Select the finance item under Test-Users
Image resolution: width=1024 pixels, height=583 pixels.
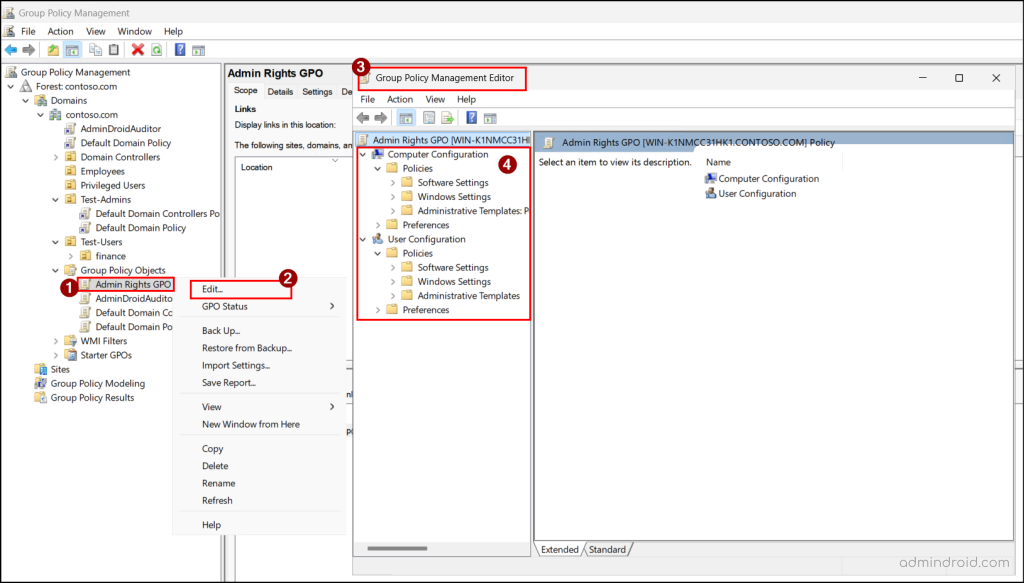[113, 256]
